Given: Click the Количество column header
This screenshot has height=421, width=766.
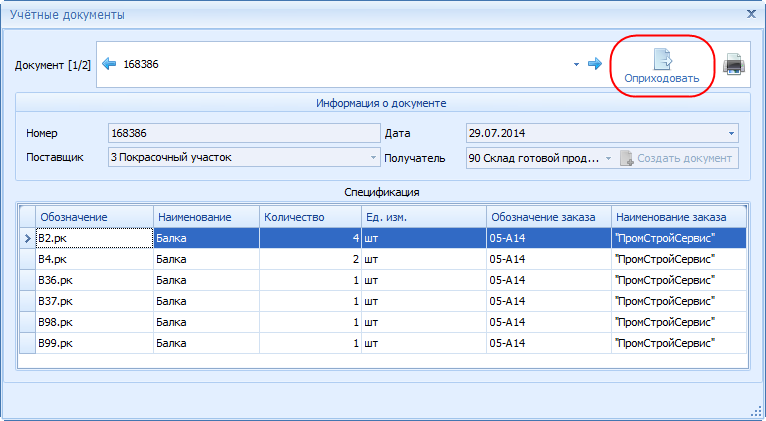Looking at the screenshot, I should (309, 217).
